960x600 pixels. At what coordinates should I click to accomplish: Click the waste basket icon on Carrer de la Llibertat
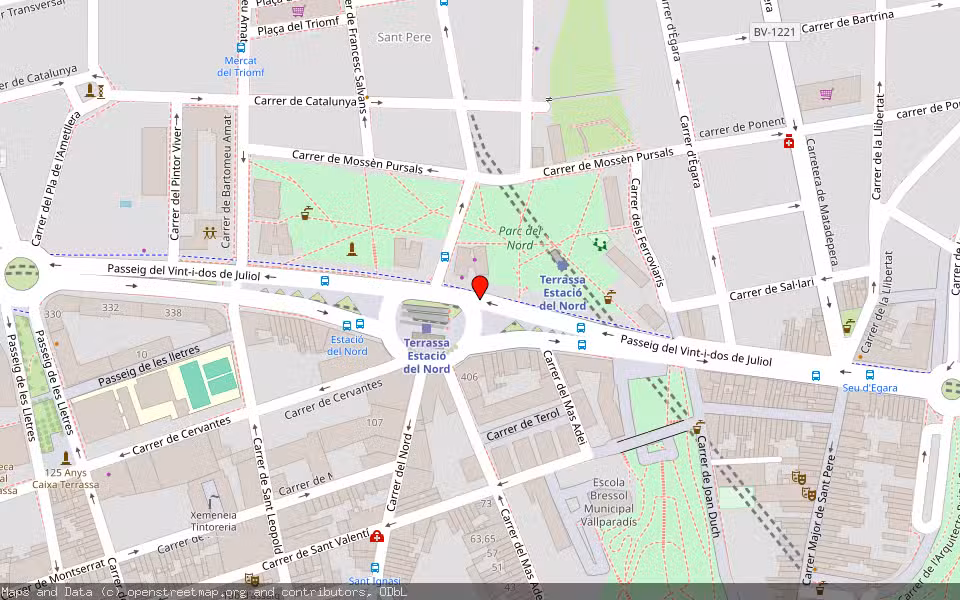pyautogui.click(x=846, y=327)
